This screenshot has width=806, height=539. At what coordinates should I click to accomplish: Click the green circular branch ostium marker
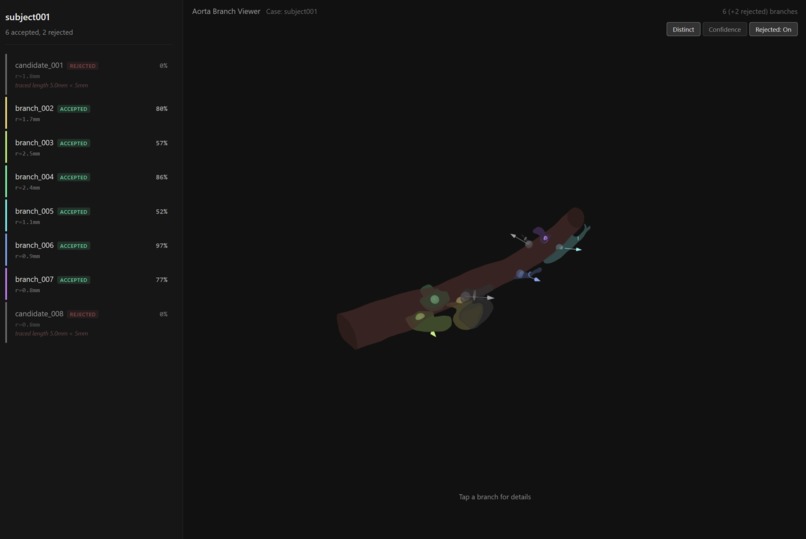click(434, 299)
